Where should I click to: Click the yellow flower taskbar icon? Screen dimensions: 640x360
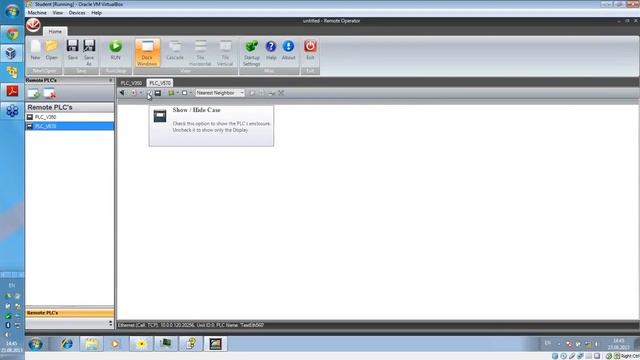(x=141, y=344)
